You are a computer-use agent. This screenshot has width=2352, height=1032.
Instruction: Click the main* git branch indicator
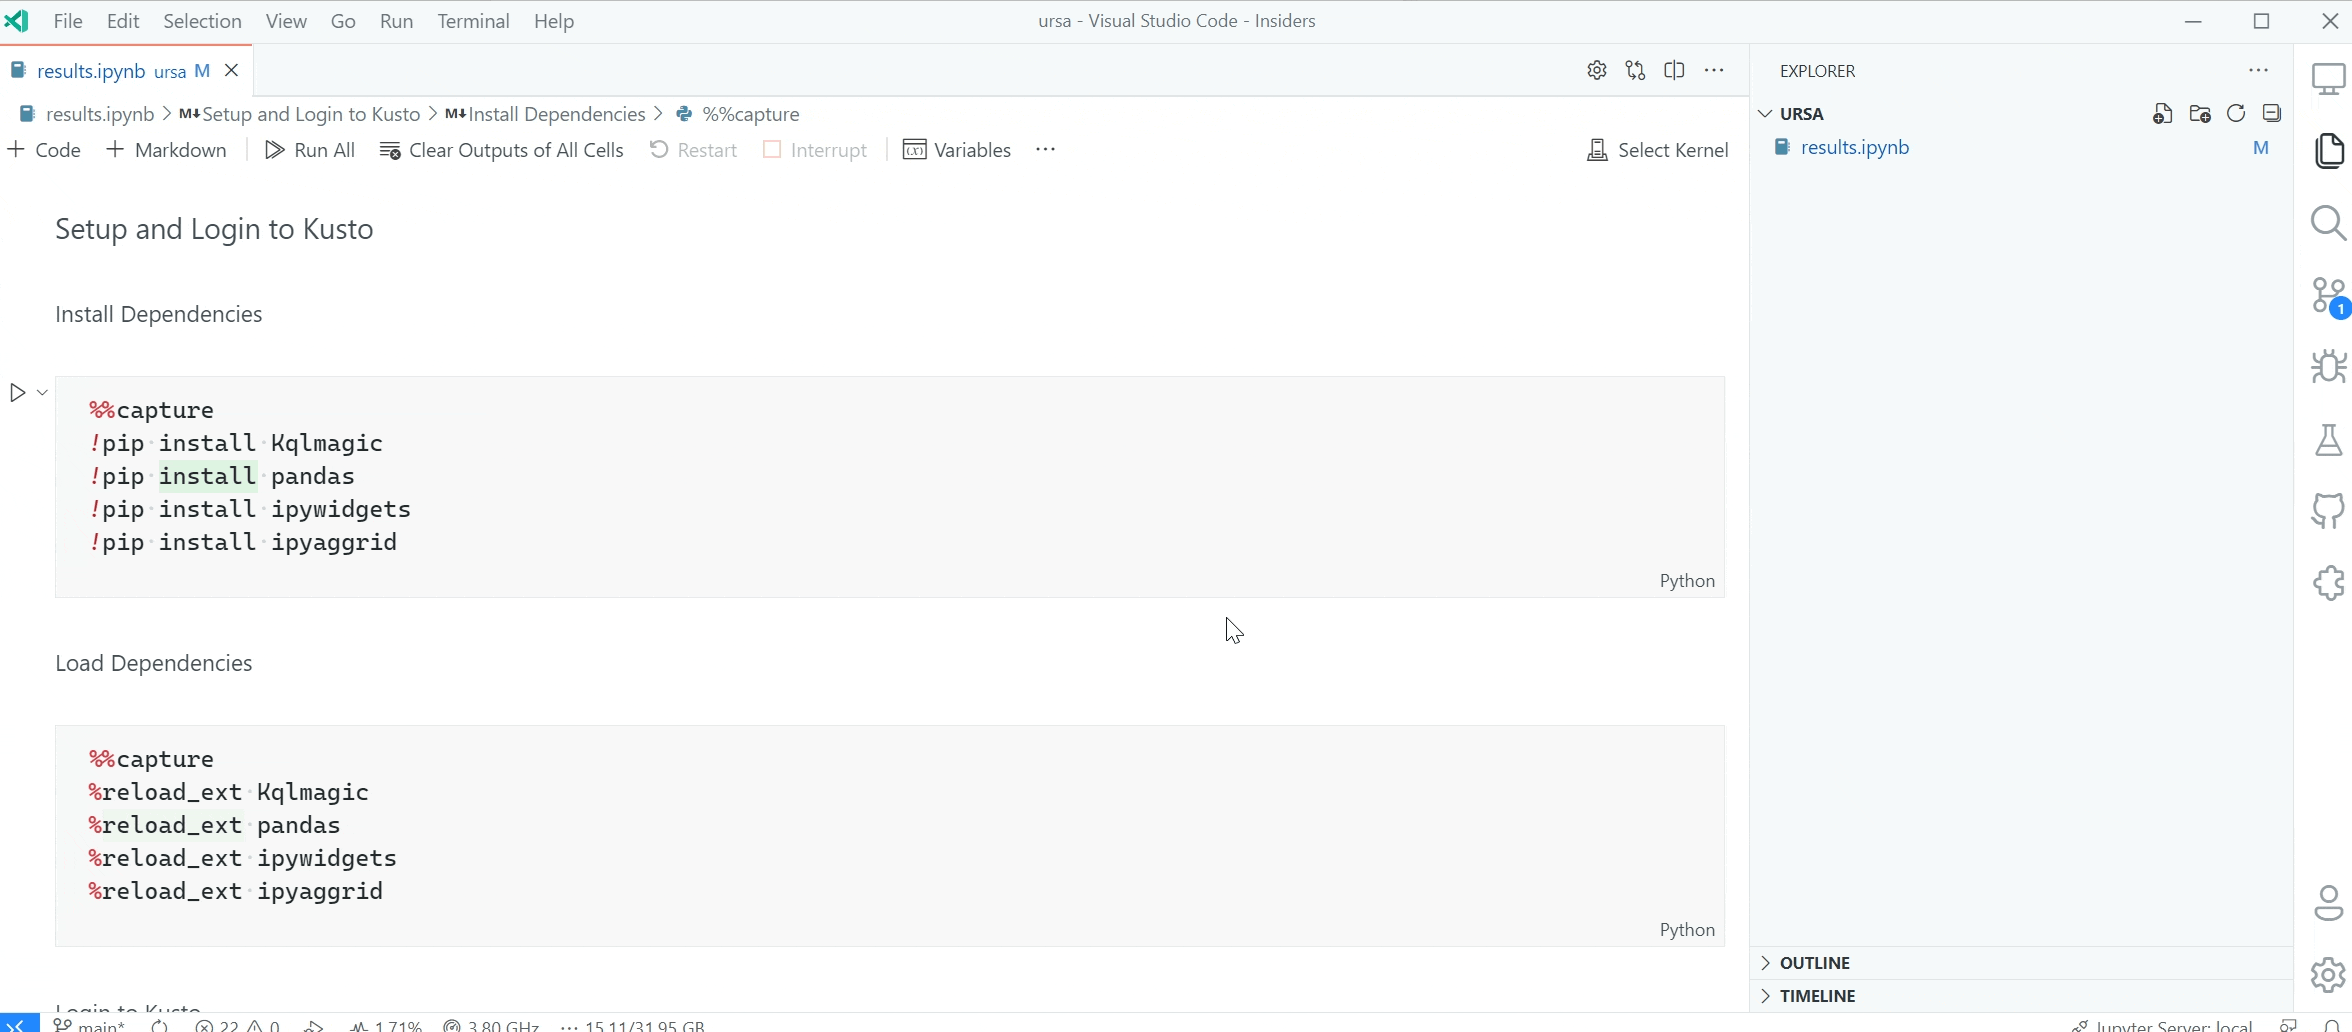tap(89, 1024)
